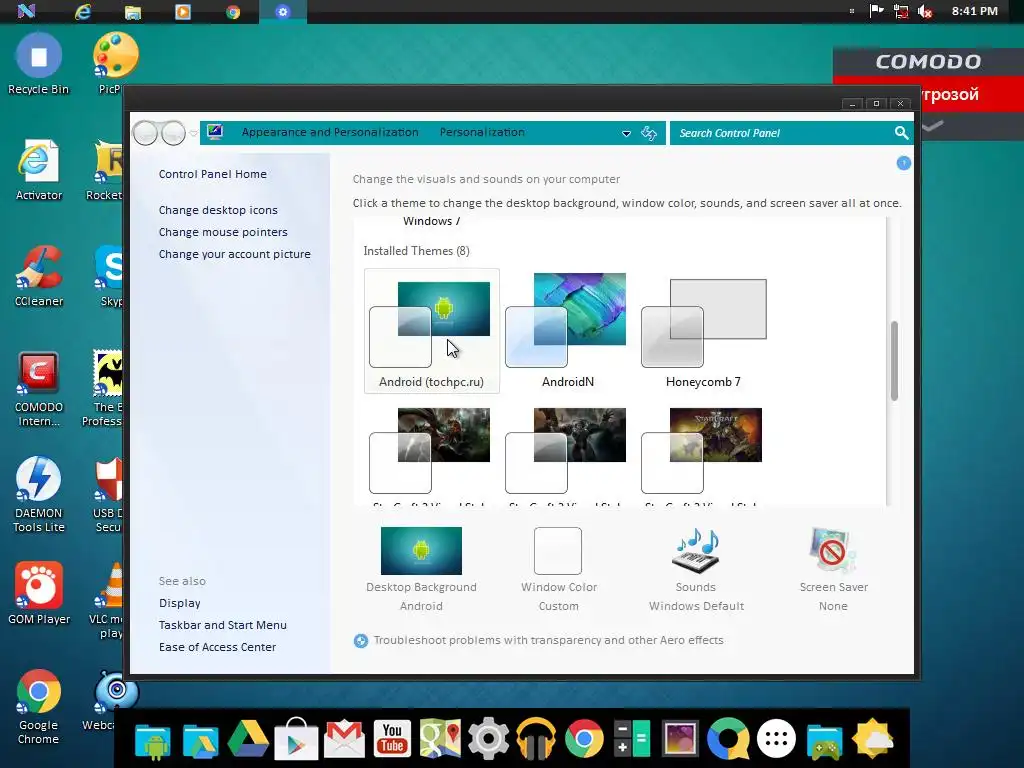Select the AndroidN theme

[x=567, y=331]
